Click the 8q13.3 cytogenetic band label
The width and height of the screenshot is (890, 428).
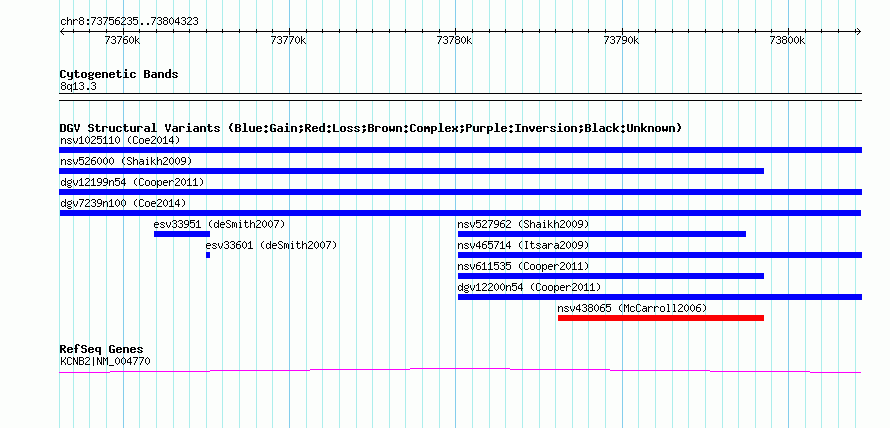click(x=78, y=86)
